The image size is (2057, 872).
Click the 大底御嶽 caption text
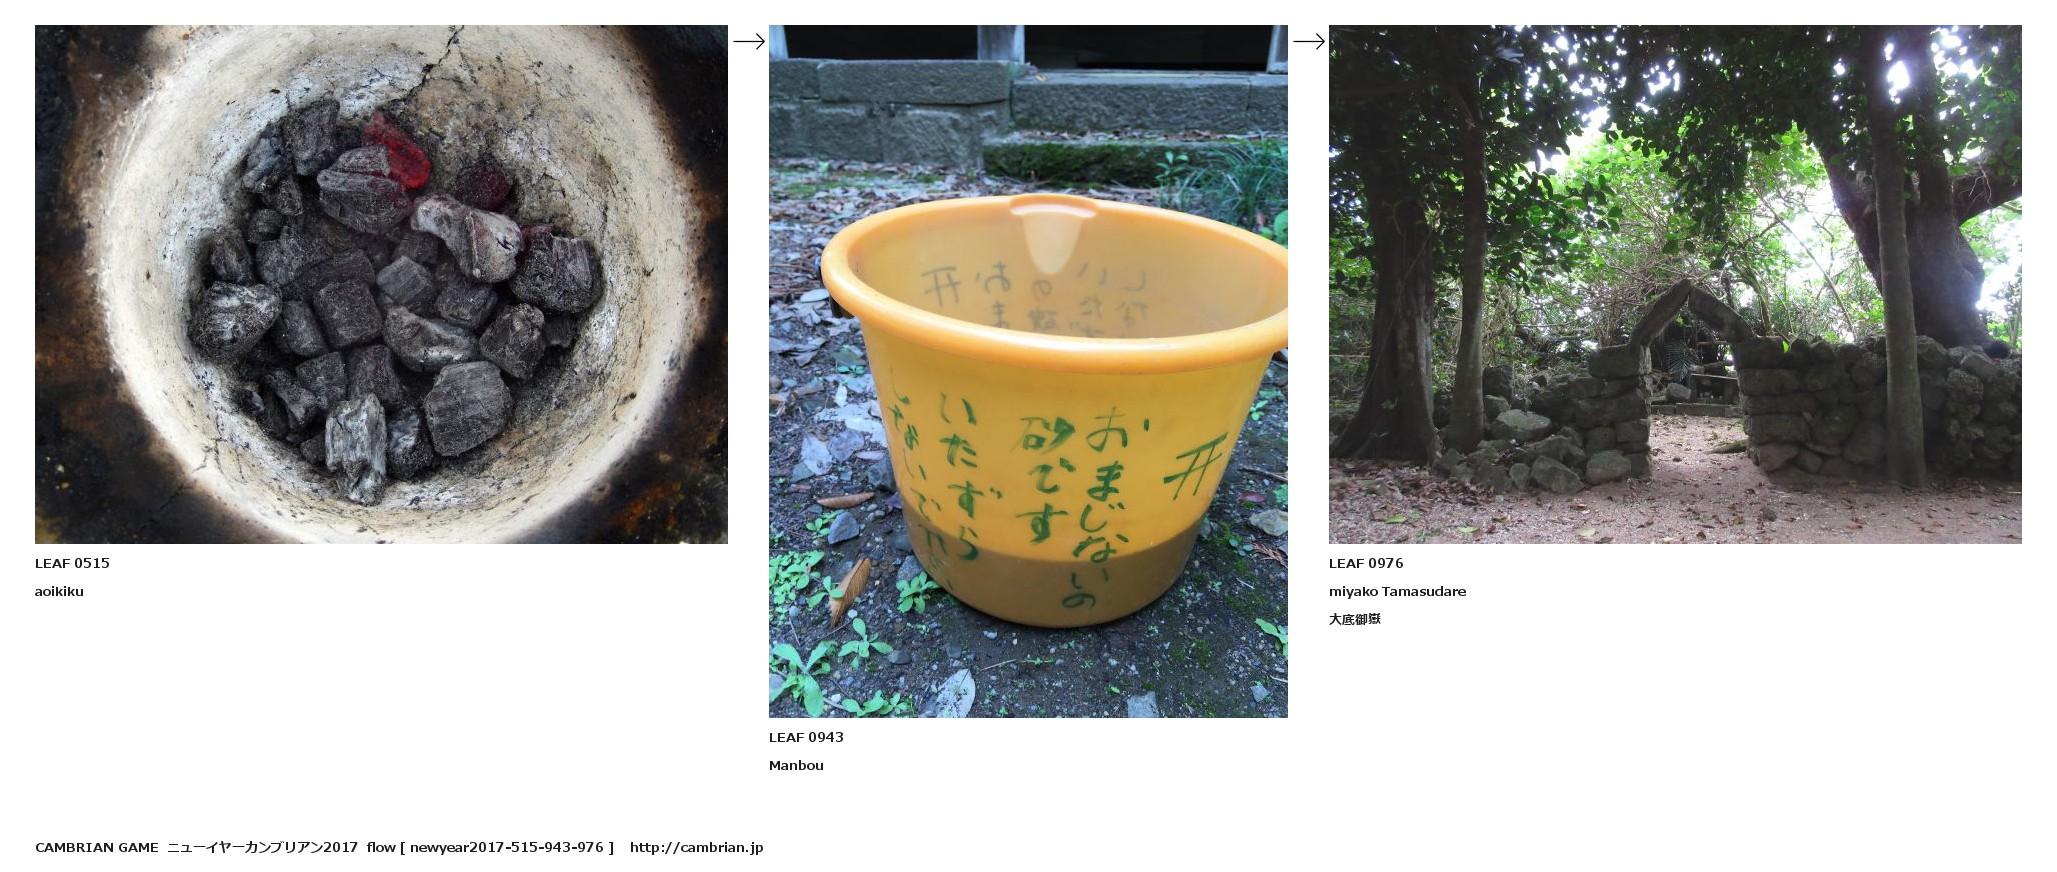coord(1354,619)
